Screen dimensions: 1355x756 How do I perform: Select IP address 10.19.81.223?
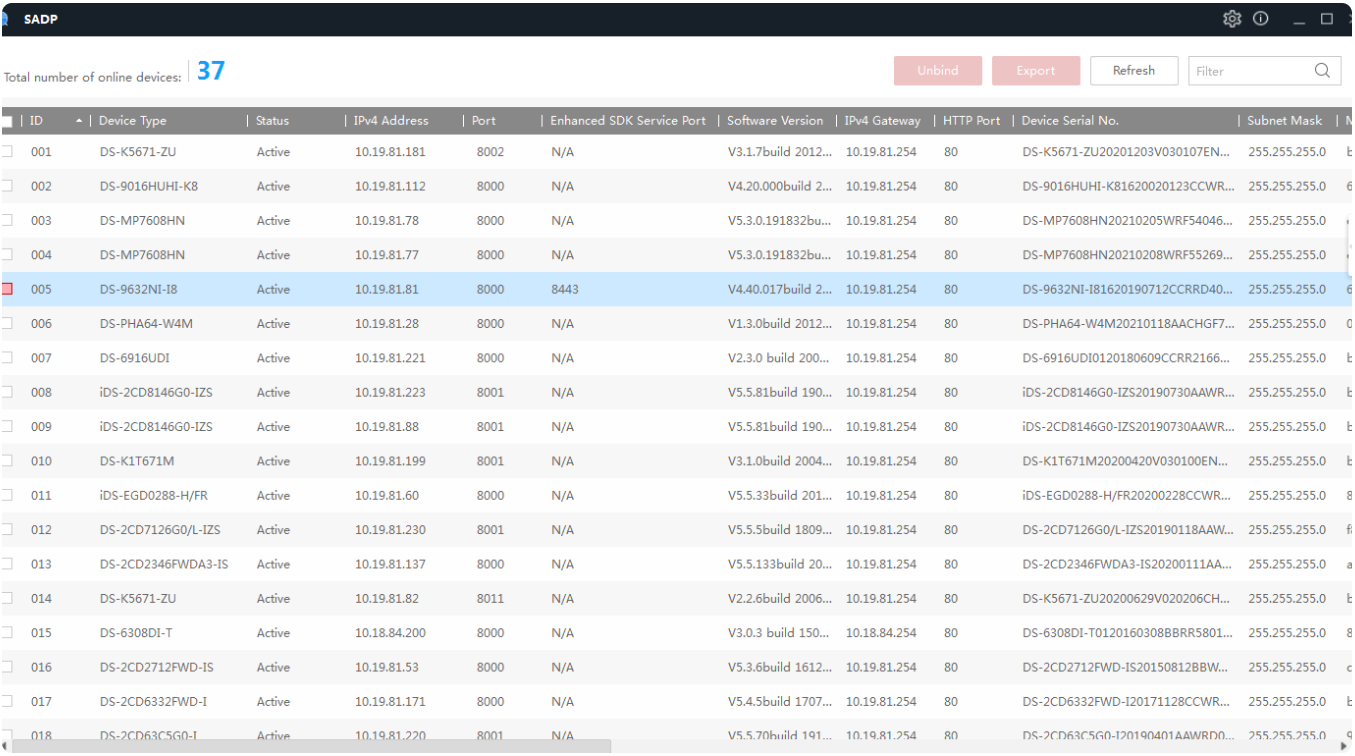[390, 392]
